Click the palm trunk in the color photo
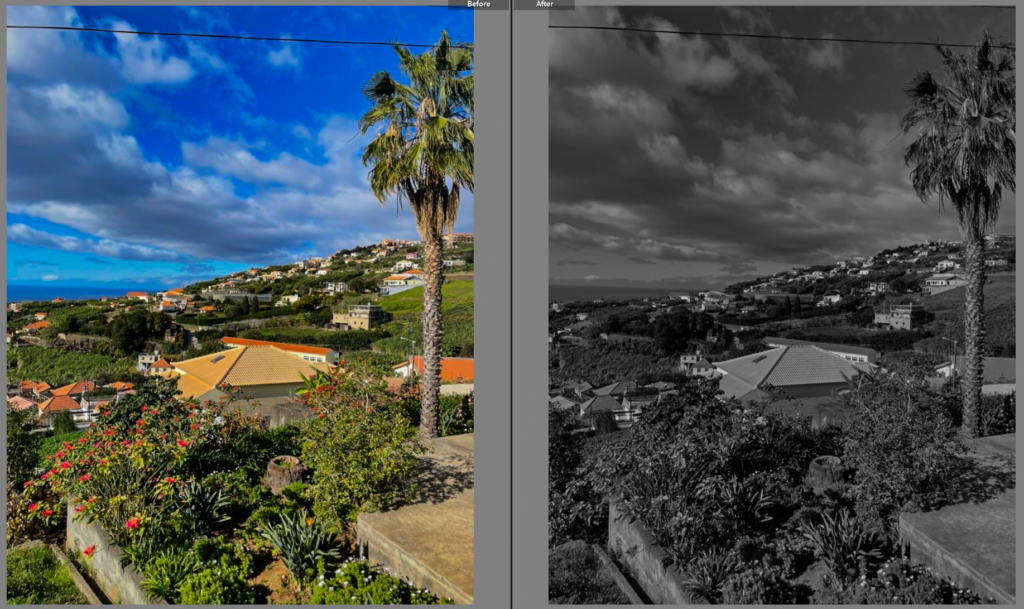 coord(429,330)
